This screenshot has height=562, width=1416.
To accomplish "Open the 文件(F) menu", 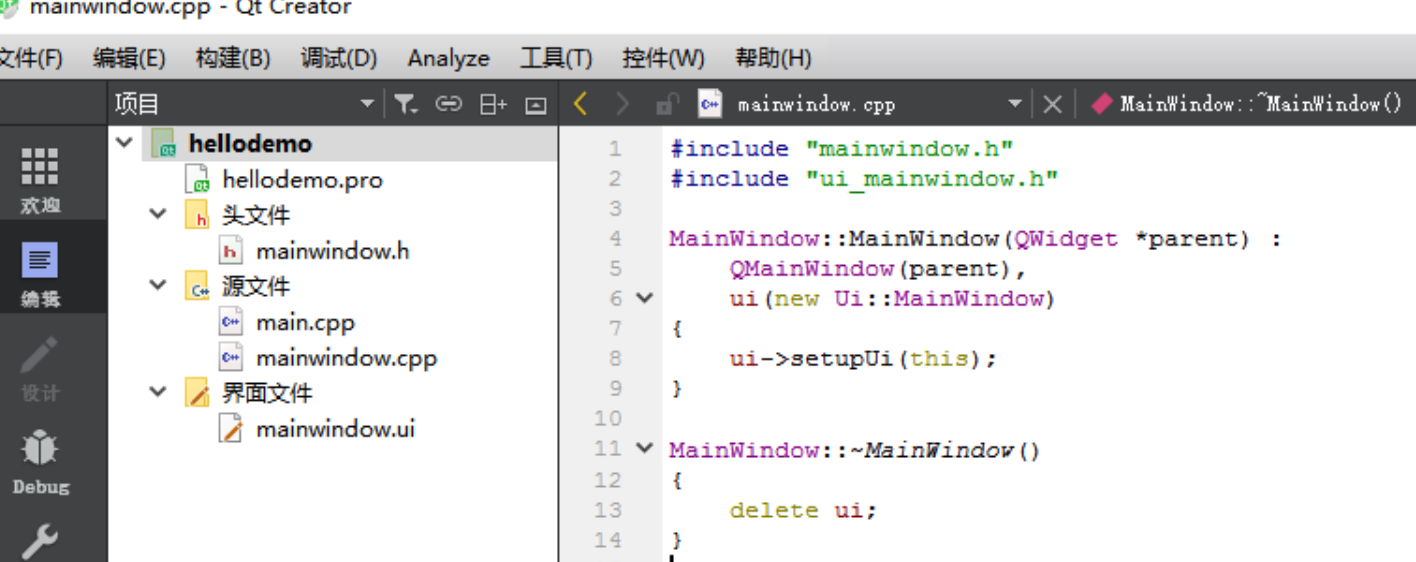I will [x=30, y=58].
